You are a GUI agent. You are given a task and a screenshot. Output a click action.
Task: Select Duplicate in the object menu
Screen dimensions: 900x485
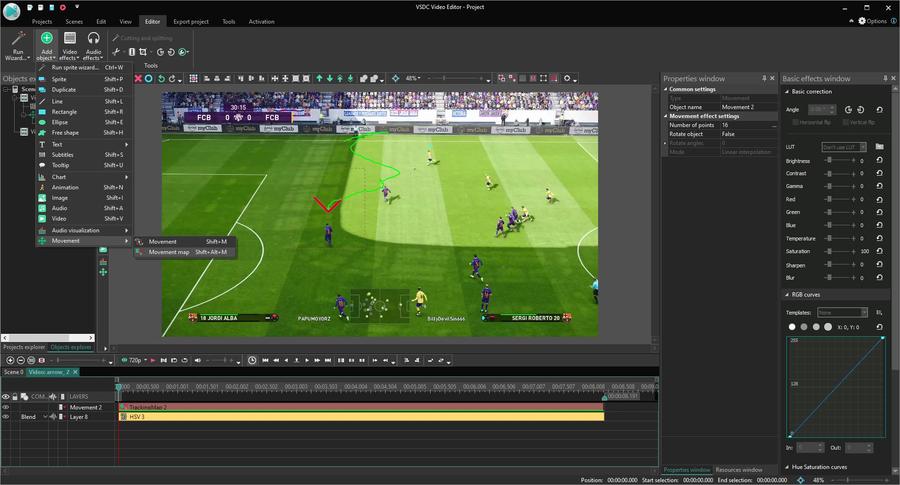click(84, 90)
